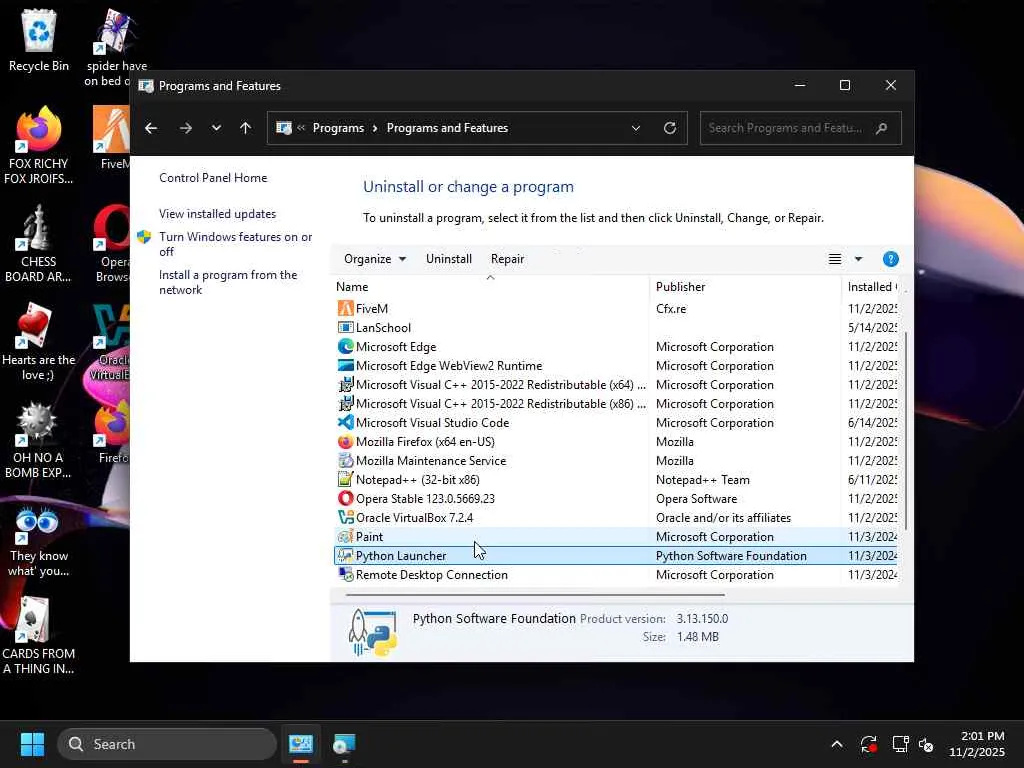Viewport: 1024px width, 768px height.
Task: Click the Control Panel taskbar icon
Action: 301,744
